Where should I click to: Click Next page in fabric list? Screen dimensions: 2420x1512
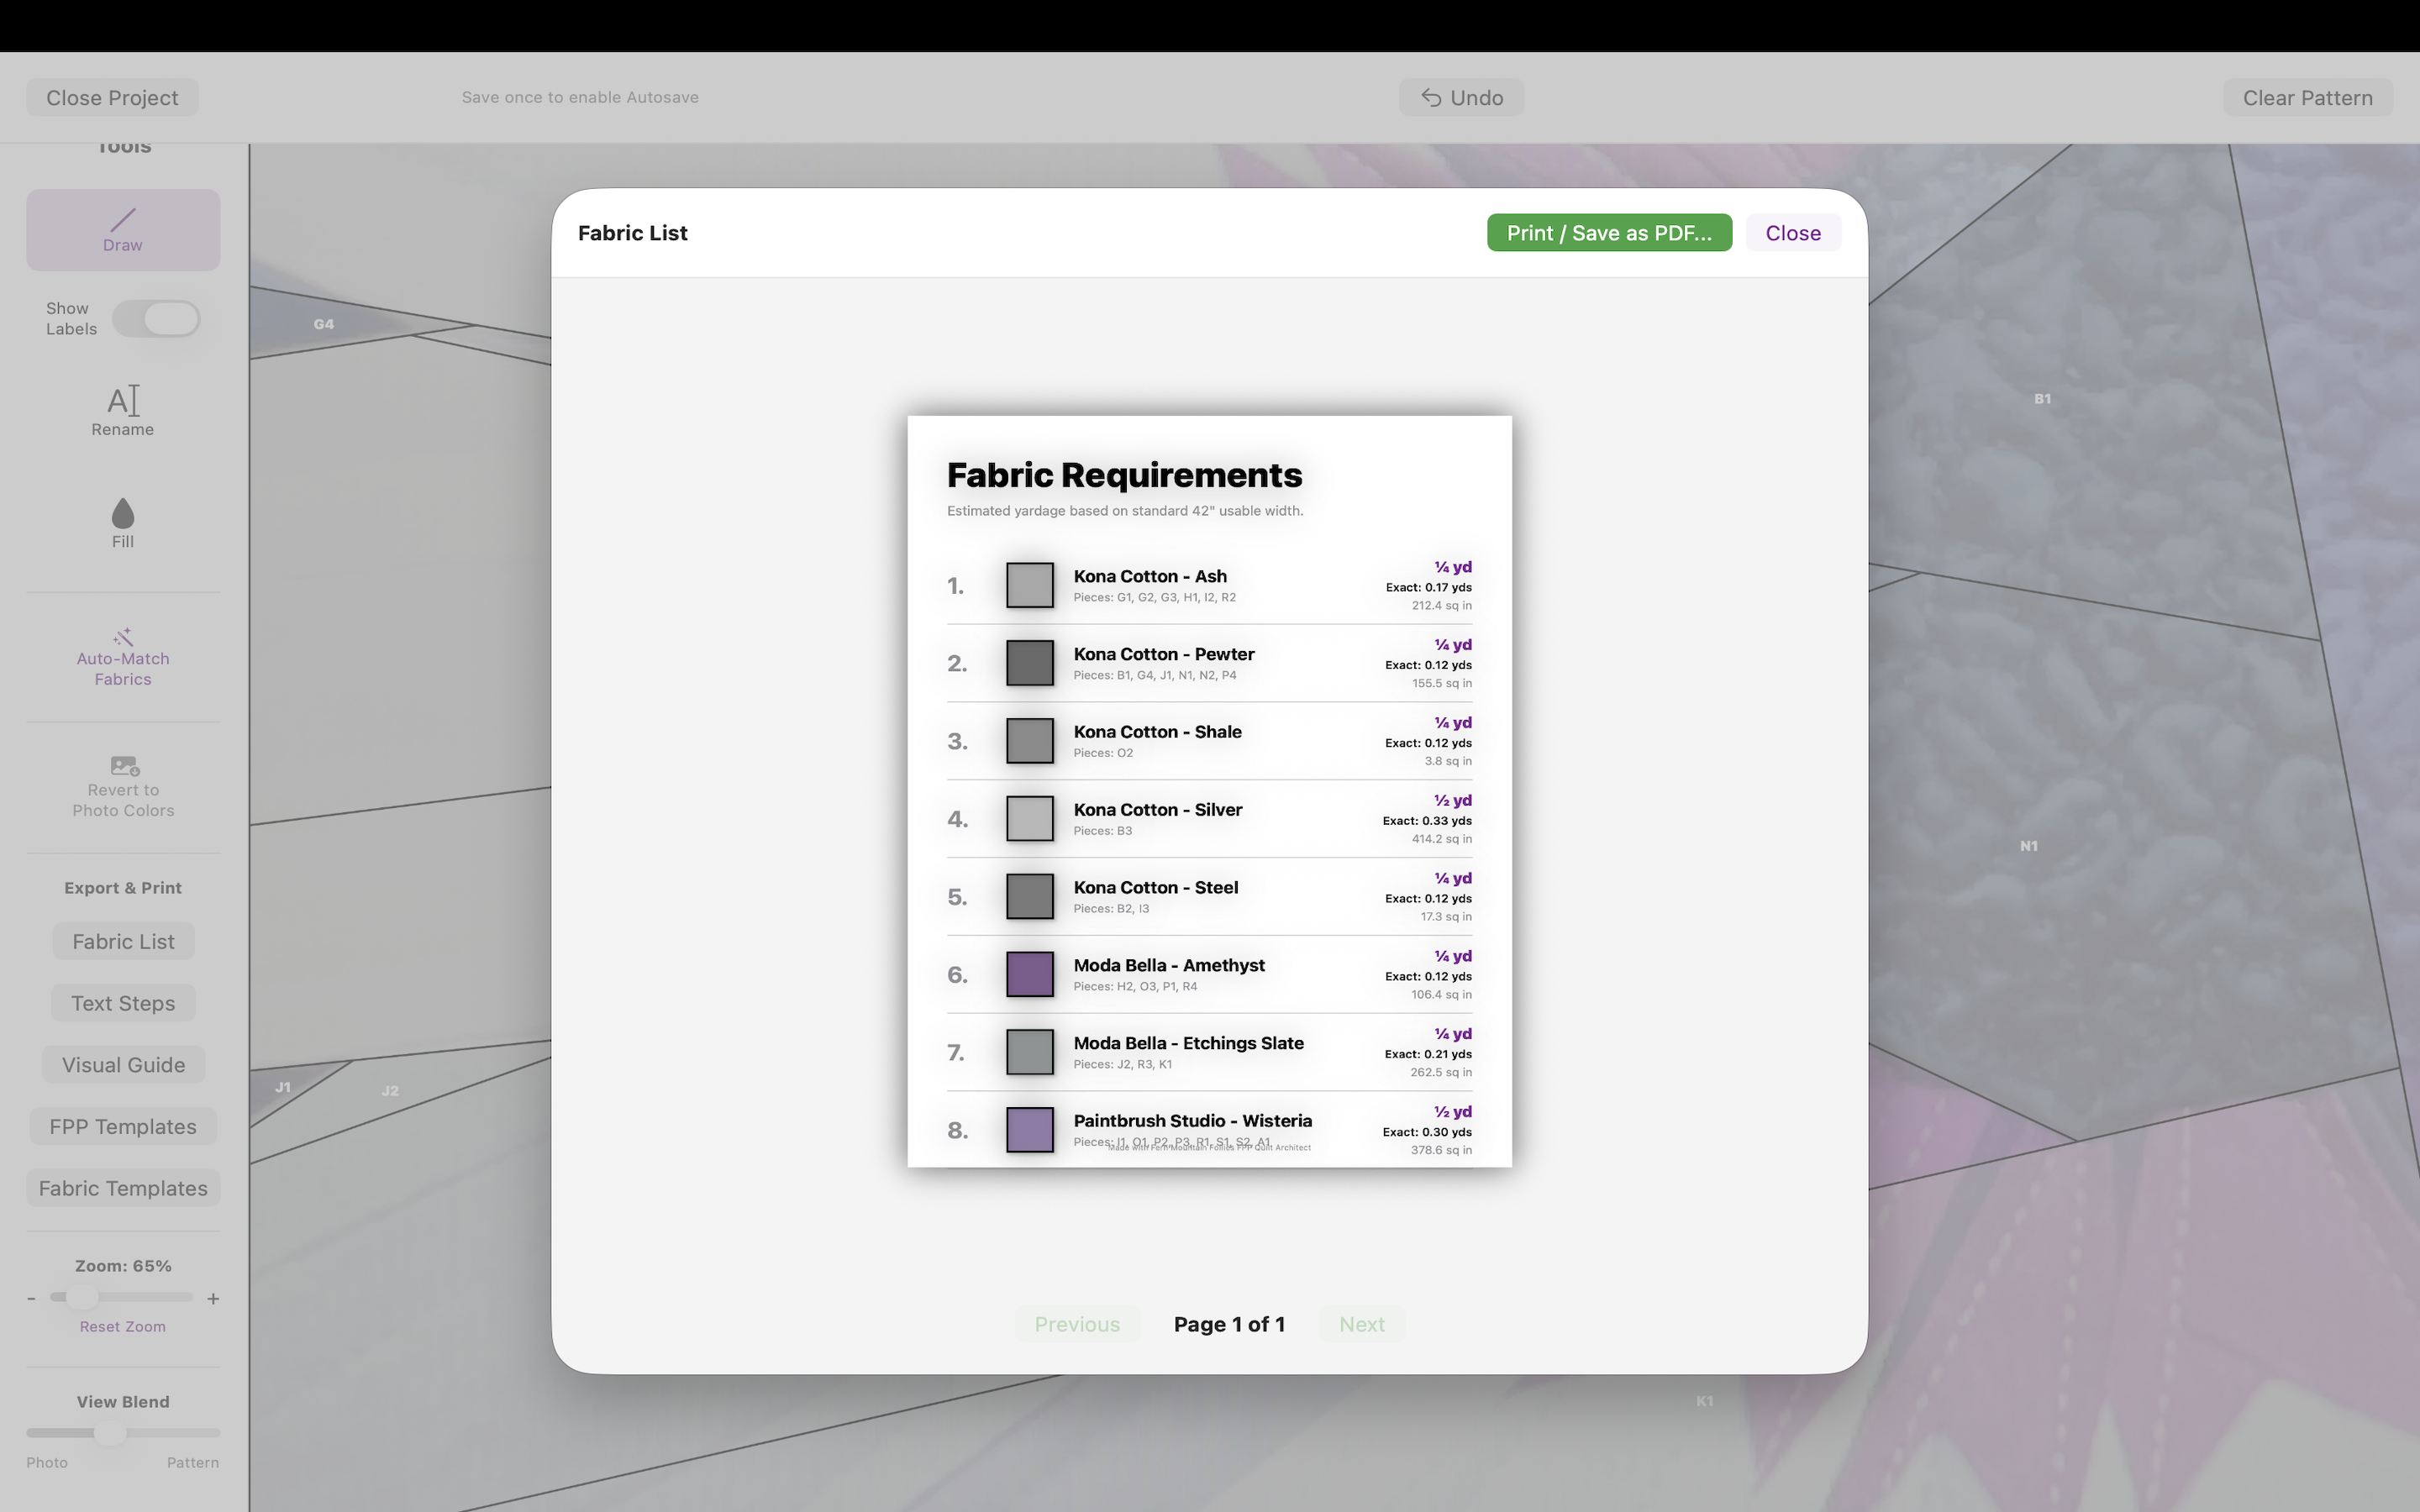(x=1361, y=1324)
